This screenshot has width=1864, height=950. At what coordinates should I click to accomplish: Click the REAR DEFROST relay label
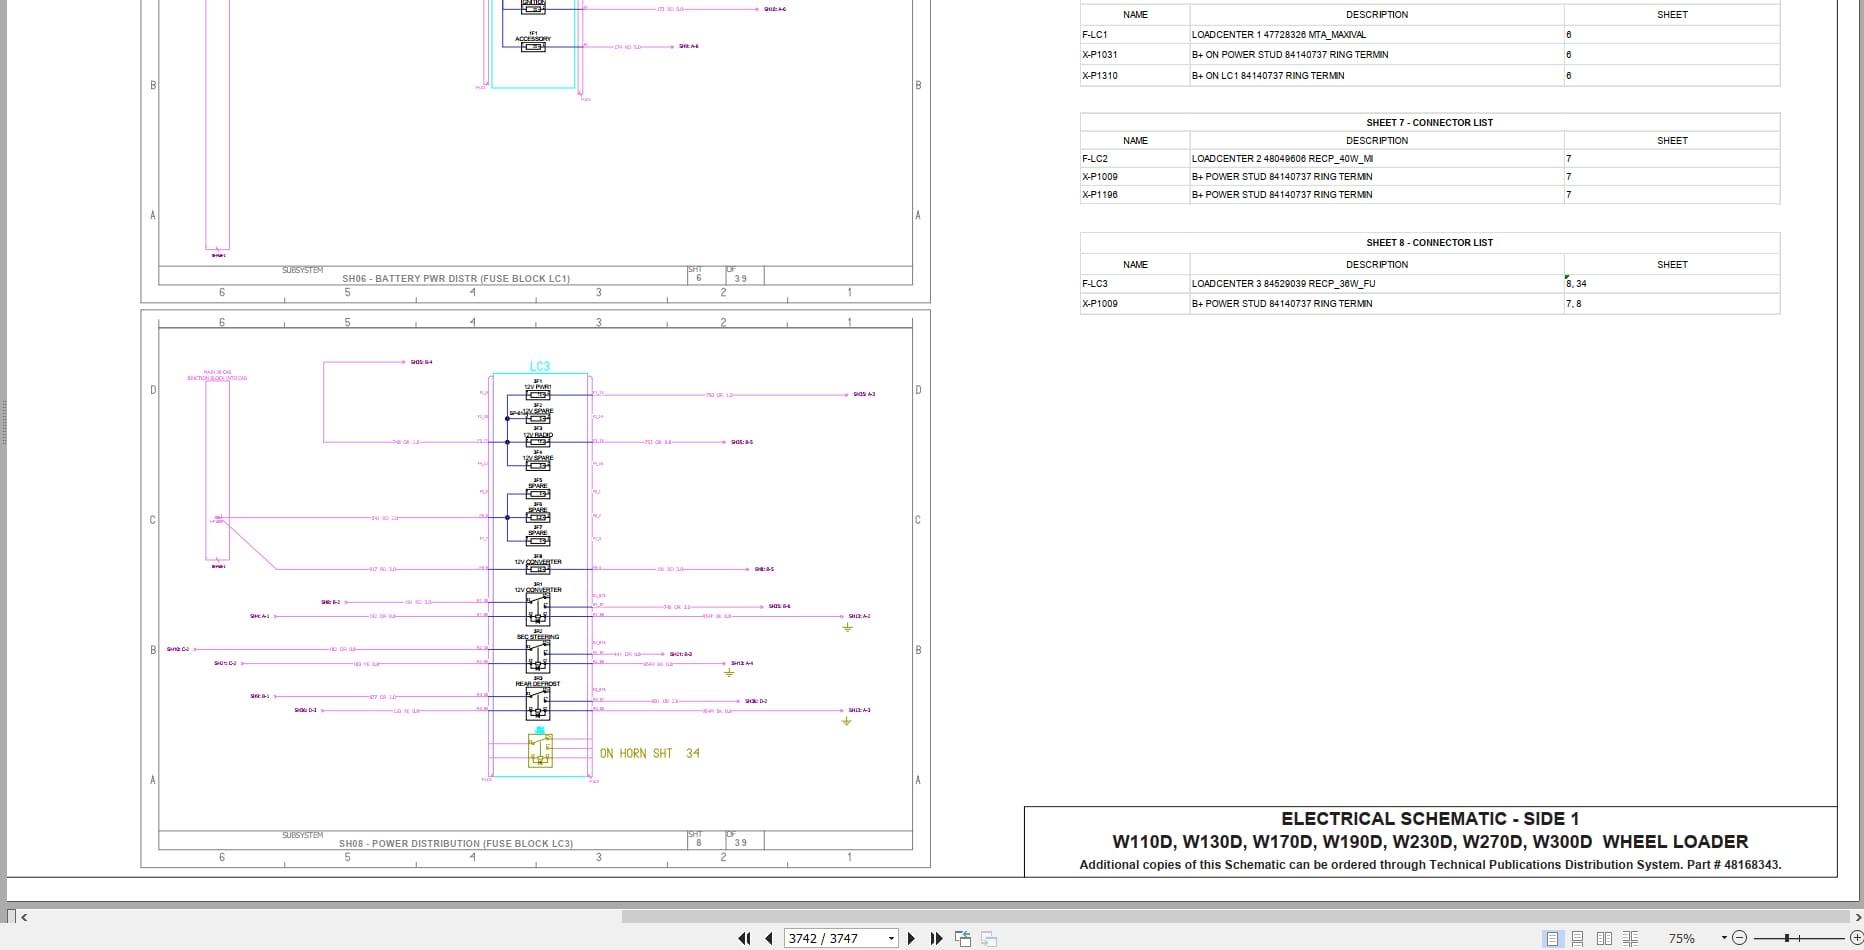[538, 684]
